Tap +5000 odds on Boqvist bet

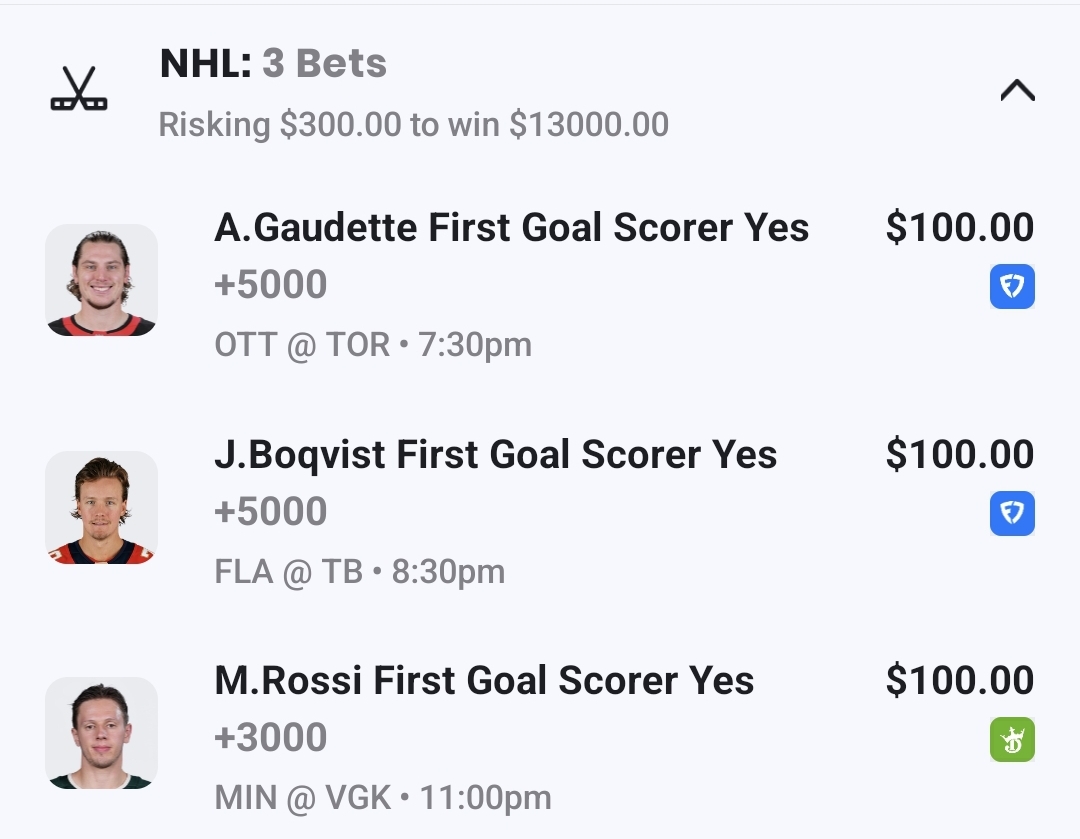point(270,512)
